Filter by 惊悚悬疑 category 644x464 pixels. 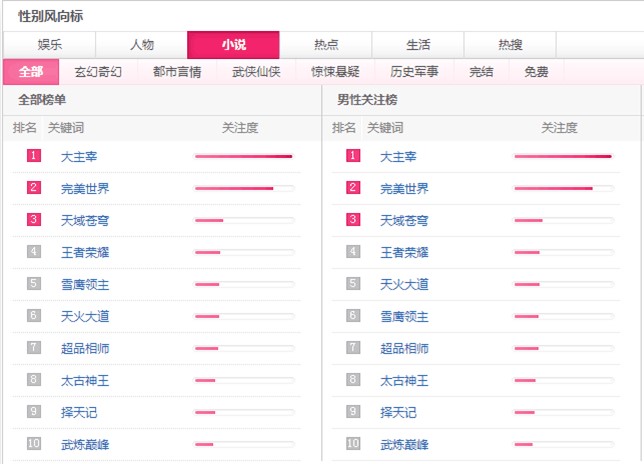[335, 72]
